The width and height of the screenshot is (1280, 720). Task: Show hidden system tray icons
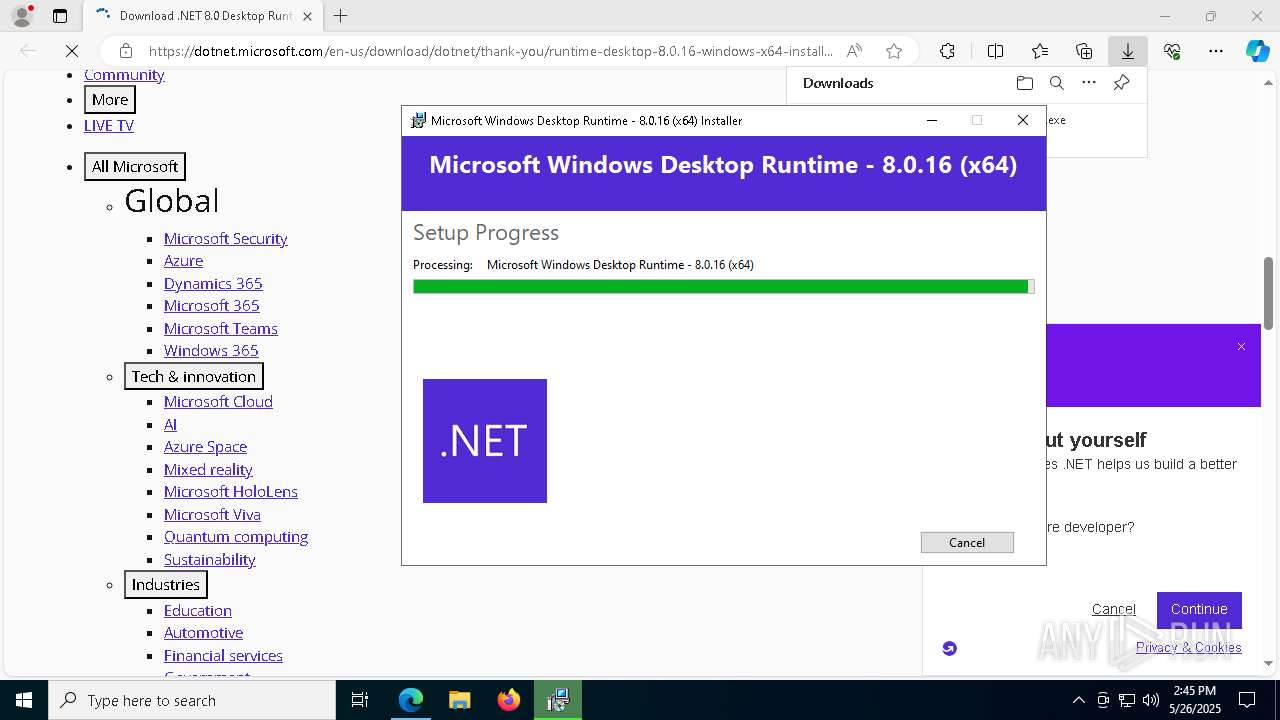(1078, 700)
